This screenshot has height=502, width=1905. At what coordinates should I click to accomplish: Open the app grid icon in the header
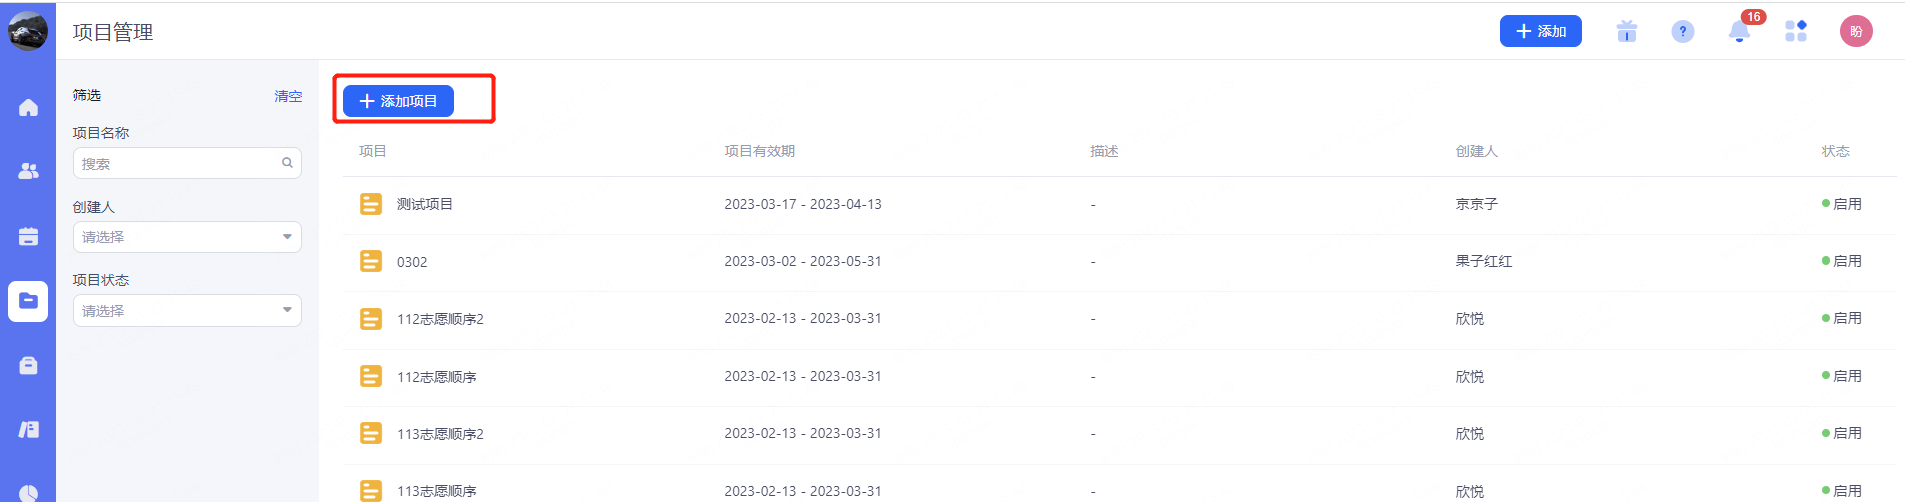(1796, 32)
